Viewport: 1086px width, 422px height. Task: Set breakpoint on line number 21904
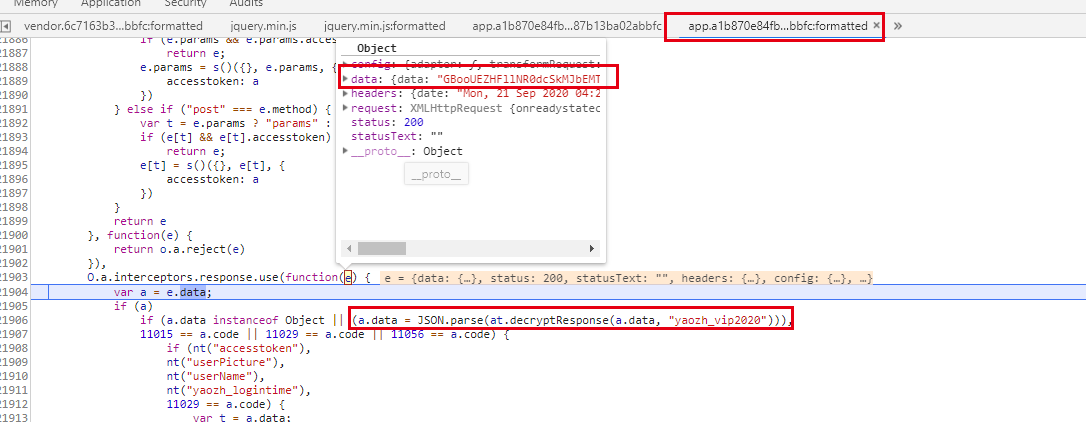pos(14,292)
